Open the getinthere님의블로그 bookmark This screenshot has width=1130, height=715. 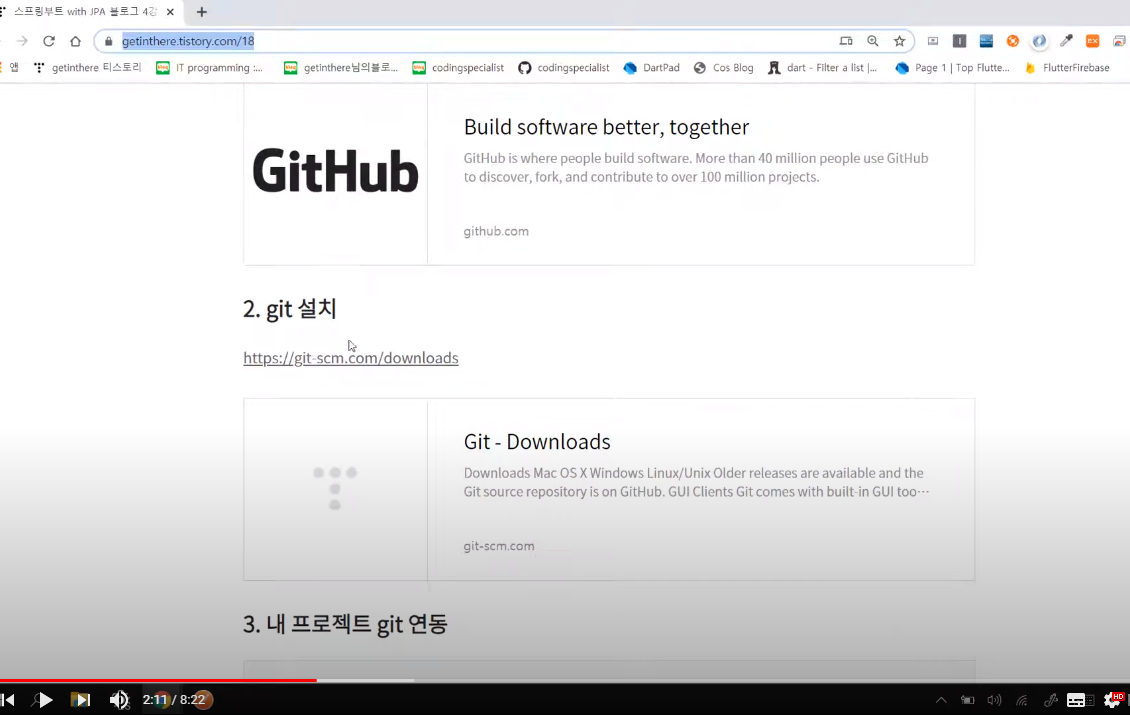click(341, 68)
